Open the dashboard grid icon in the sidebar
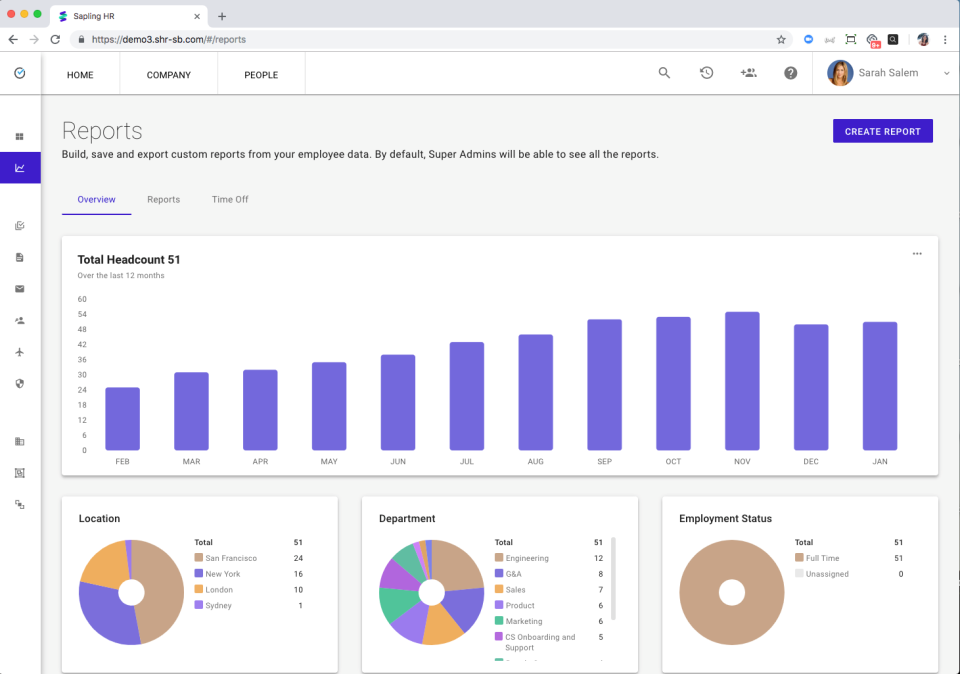This screenshot has width=960, height=674. point(20,135)
